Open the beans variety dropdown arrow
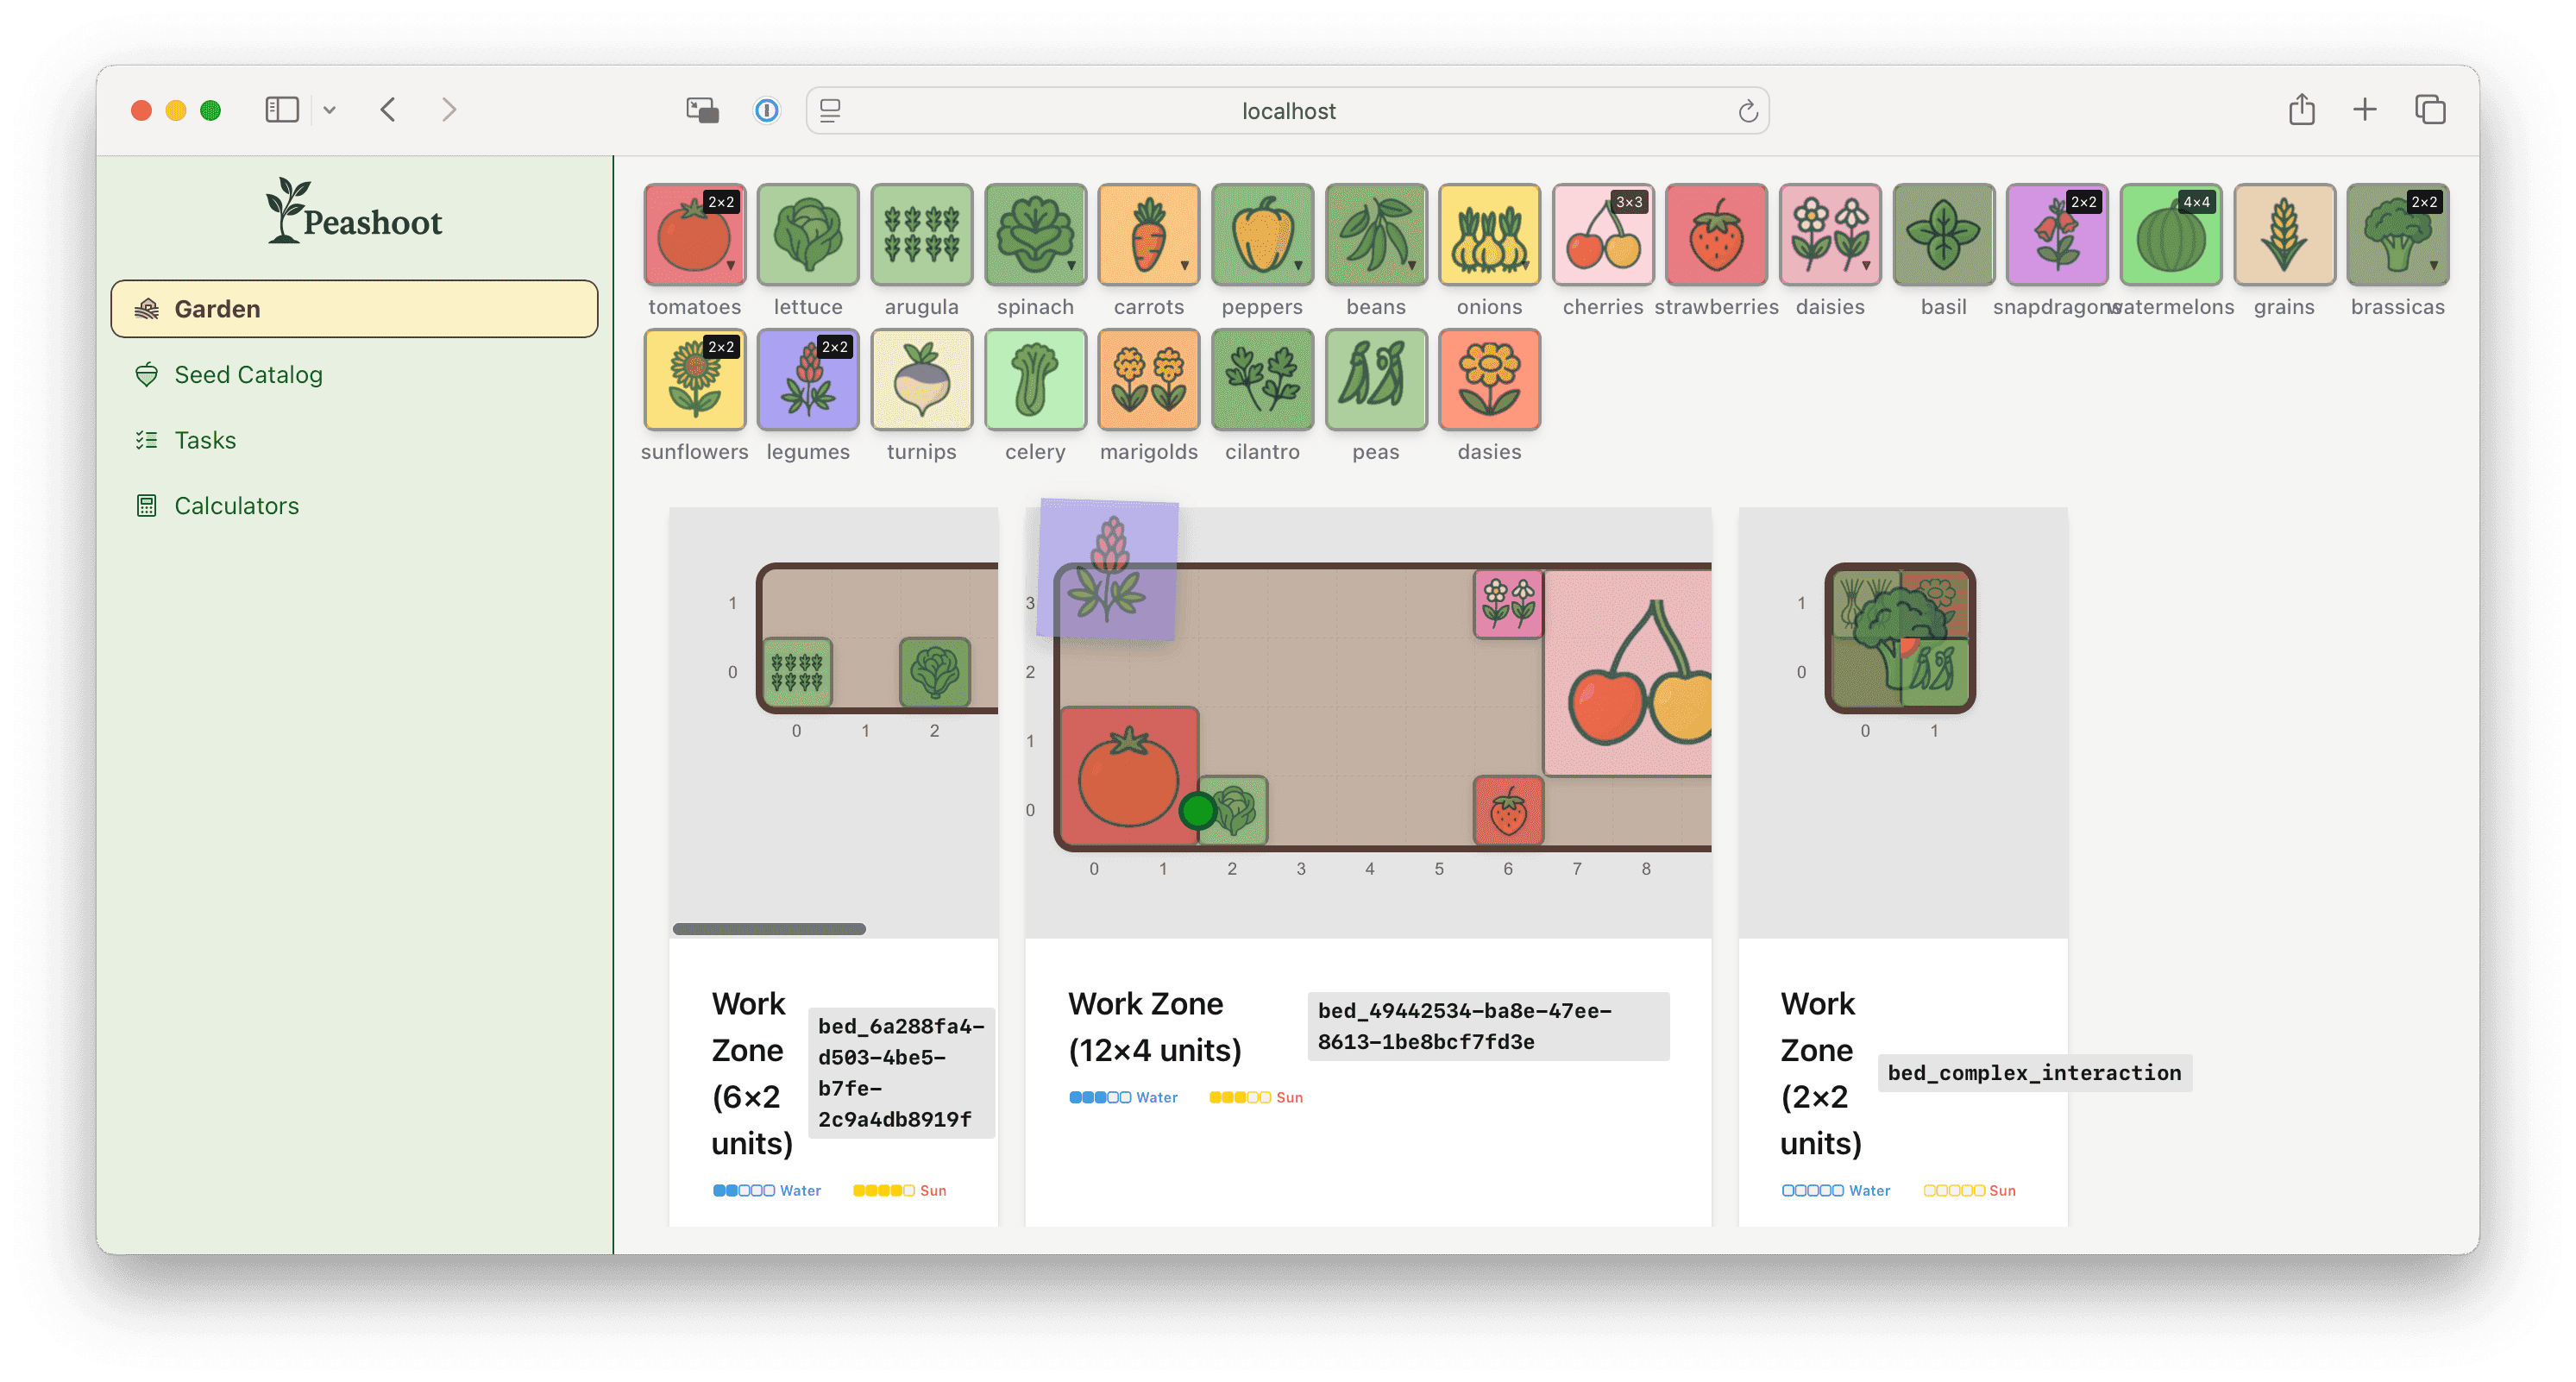 [1413, 266]
